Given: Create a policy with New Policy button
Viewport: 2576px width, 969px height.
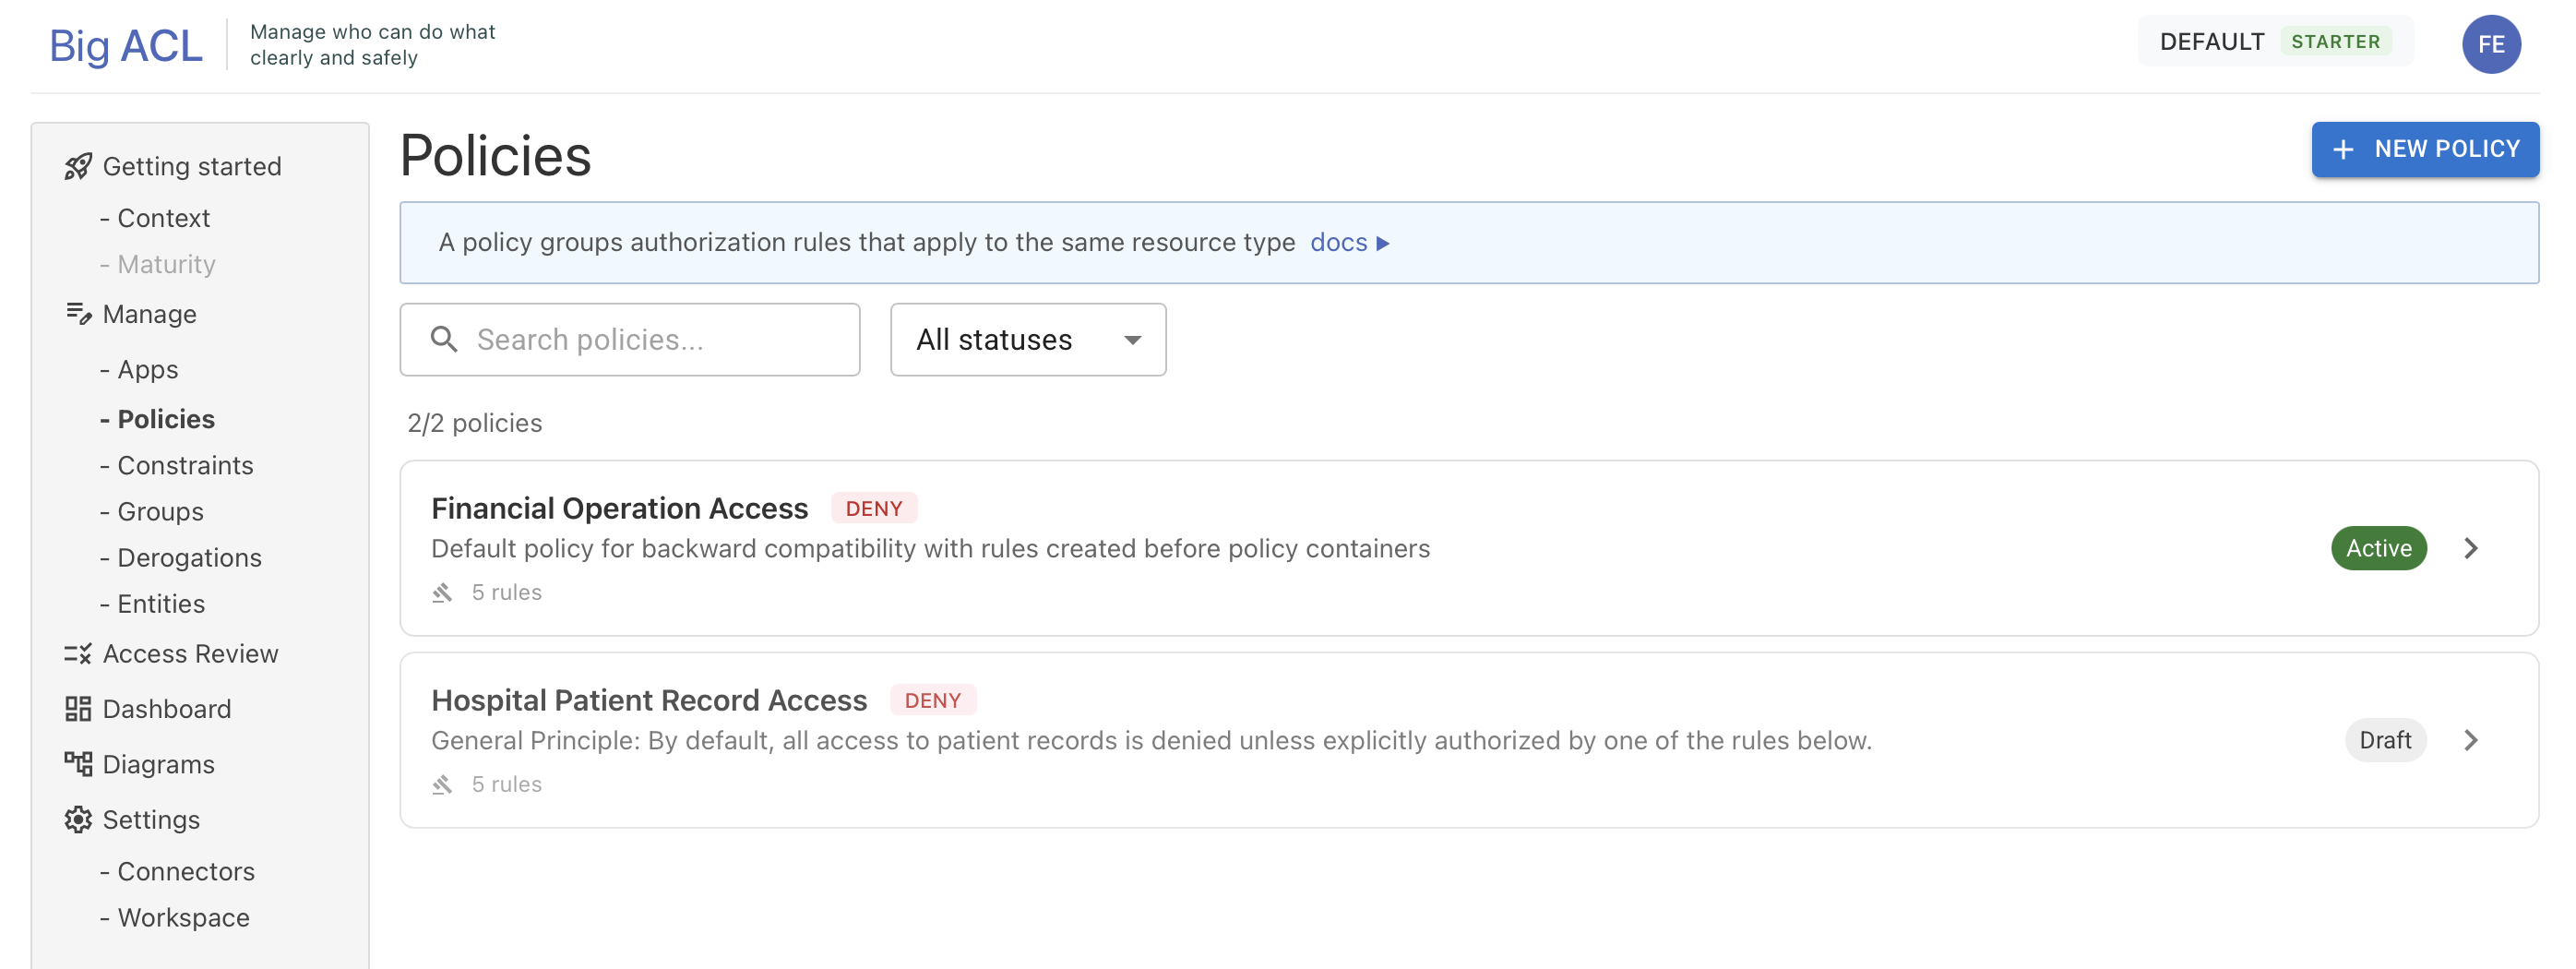Looking at the screenshot, I should coord(2424,149).
